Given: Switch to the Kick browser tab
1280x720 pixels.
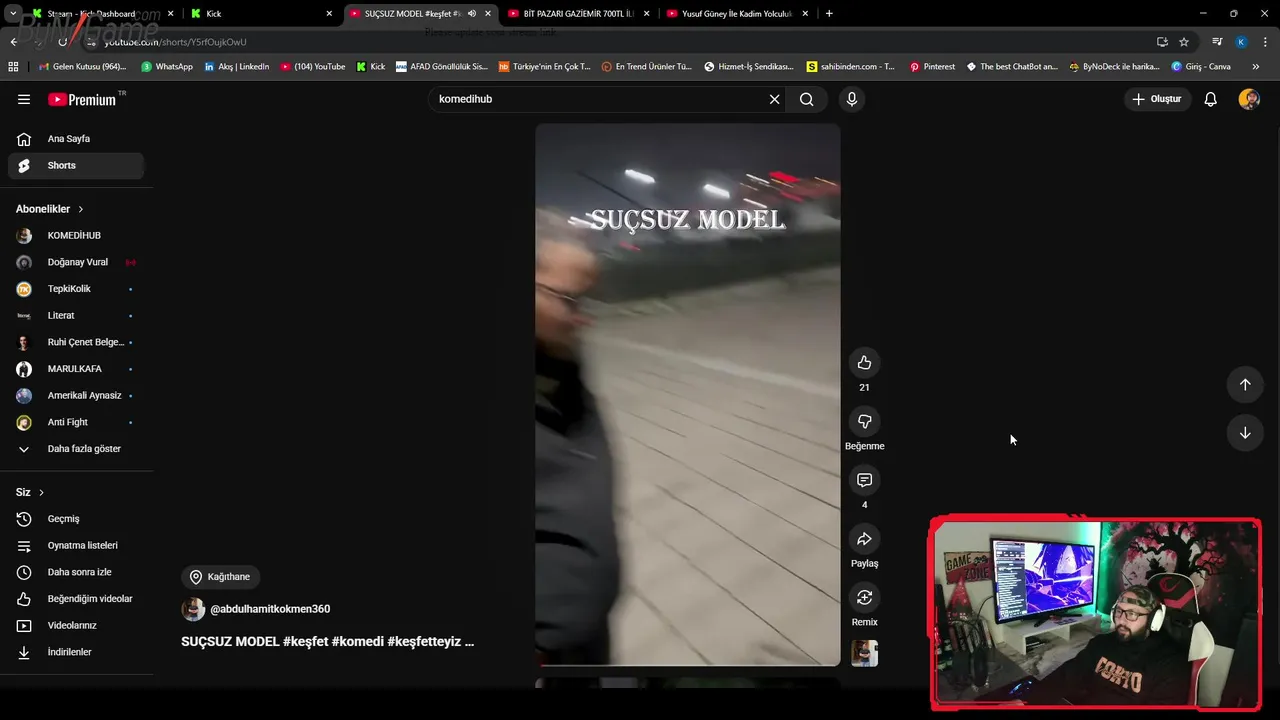Looking at the screenshot, I should [261, 14].
